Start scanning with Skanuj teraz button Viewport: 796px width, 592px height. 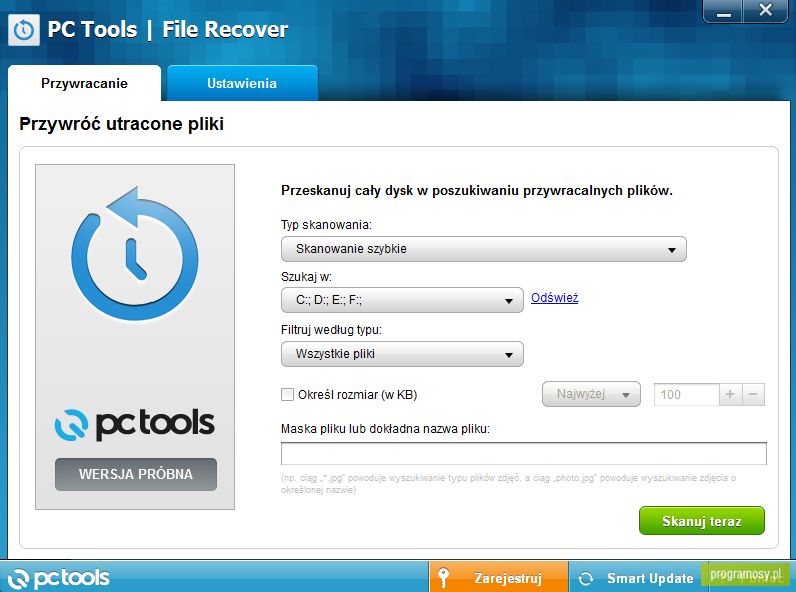(x=702, y=521)
